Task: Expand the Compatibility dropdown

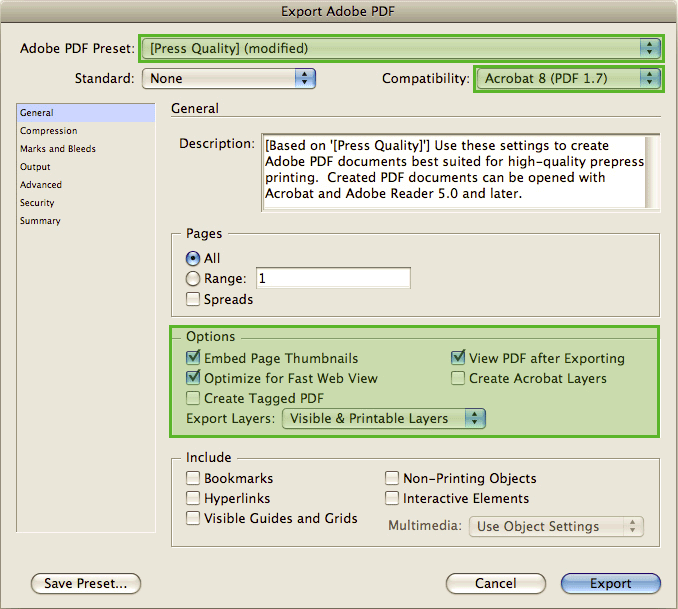Action: click(x=567, y=78)
